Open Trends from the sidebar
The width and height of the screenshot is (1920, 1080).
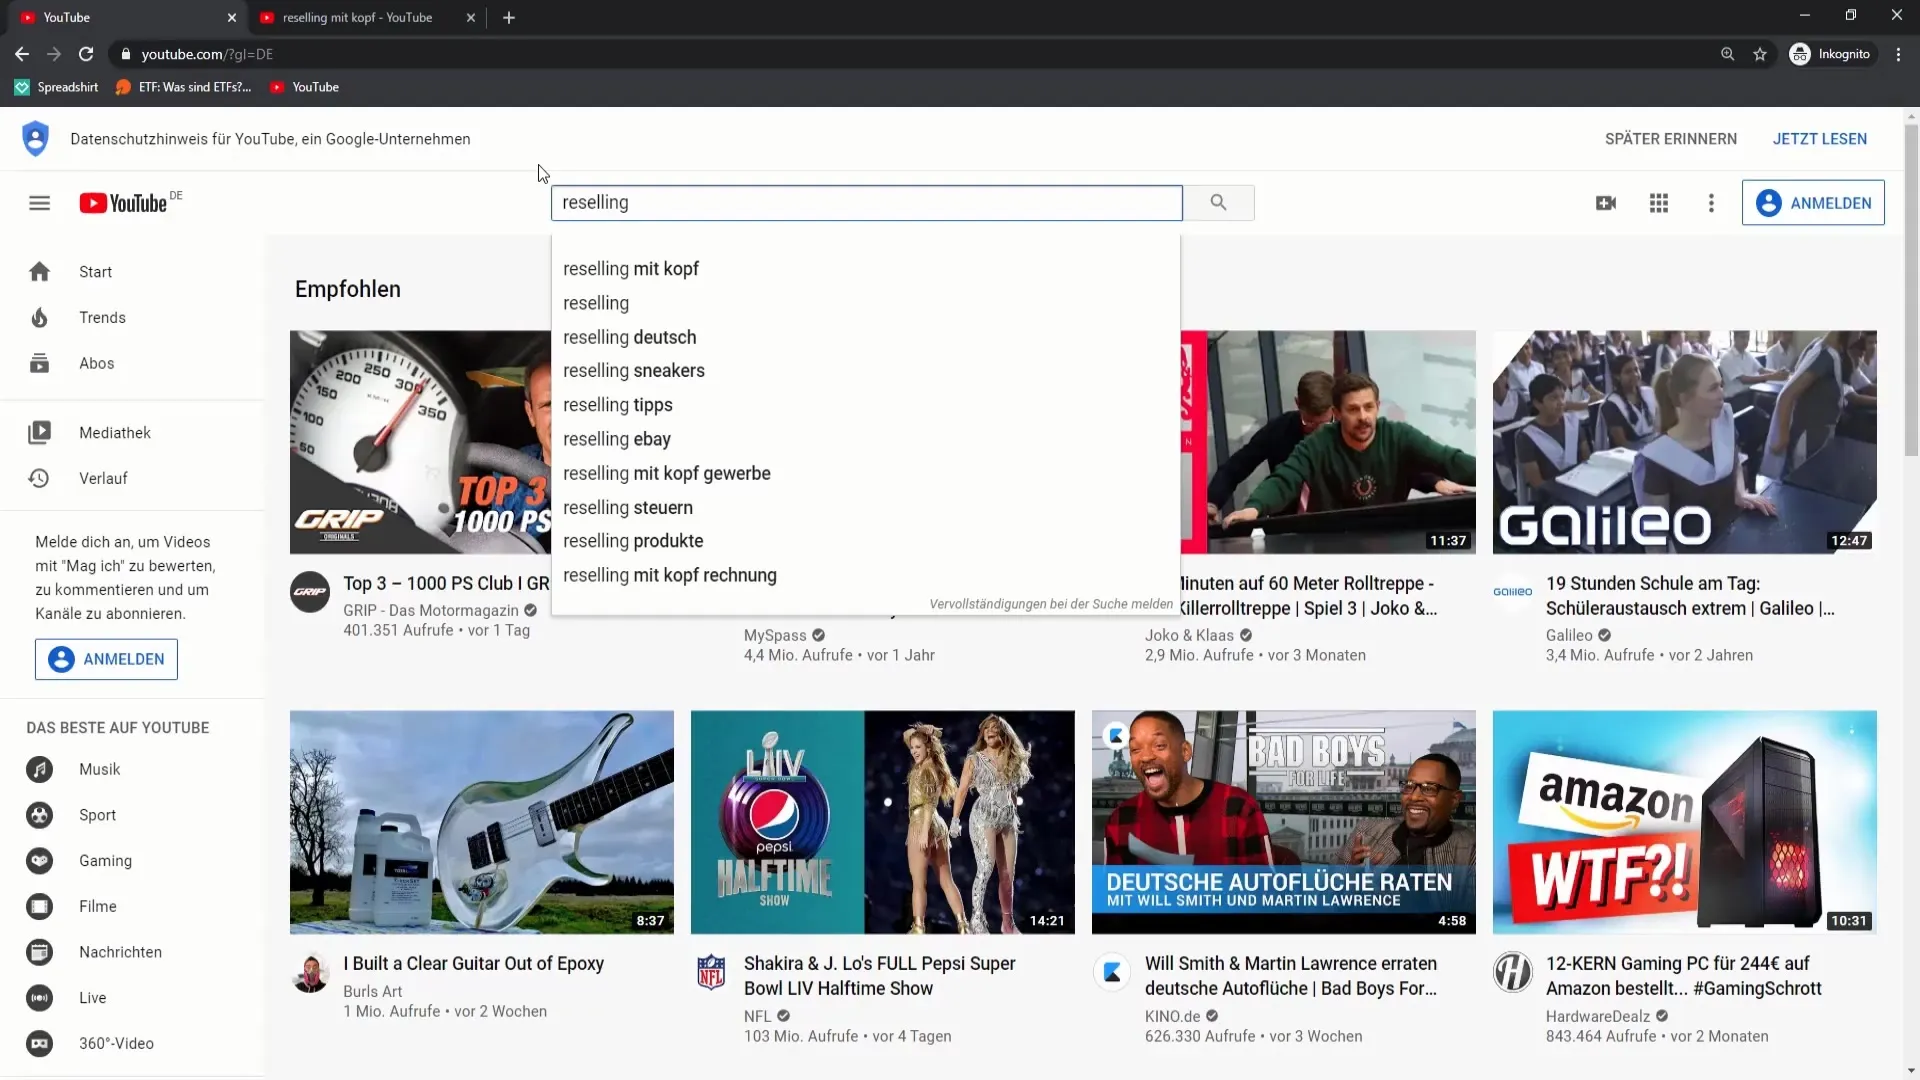(x=102, y=318)
